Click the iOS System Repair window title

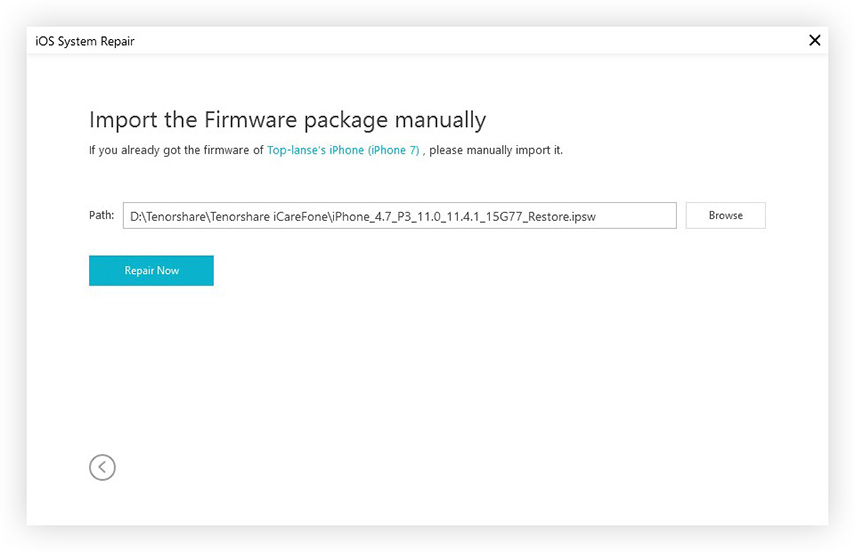(85, 41)
